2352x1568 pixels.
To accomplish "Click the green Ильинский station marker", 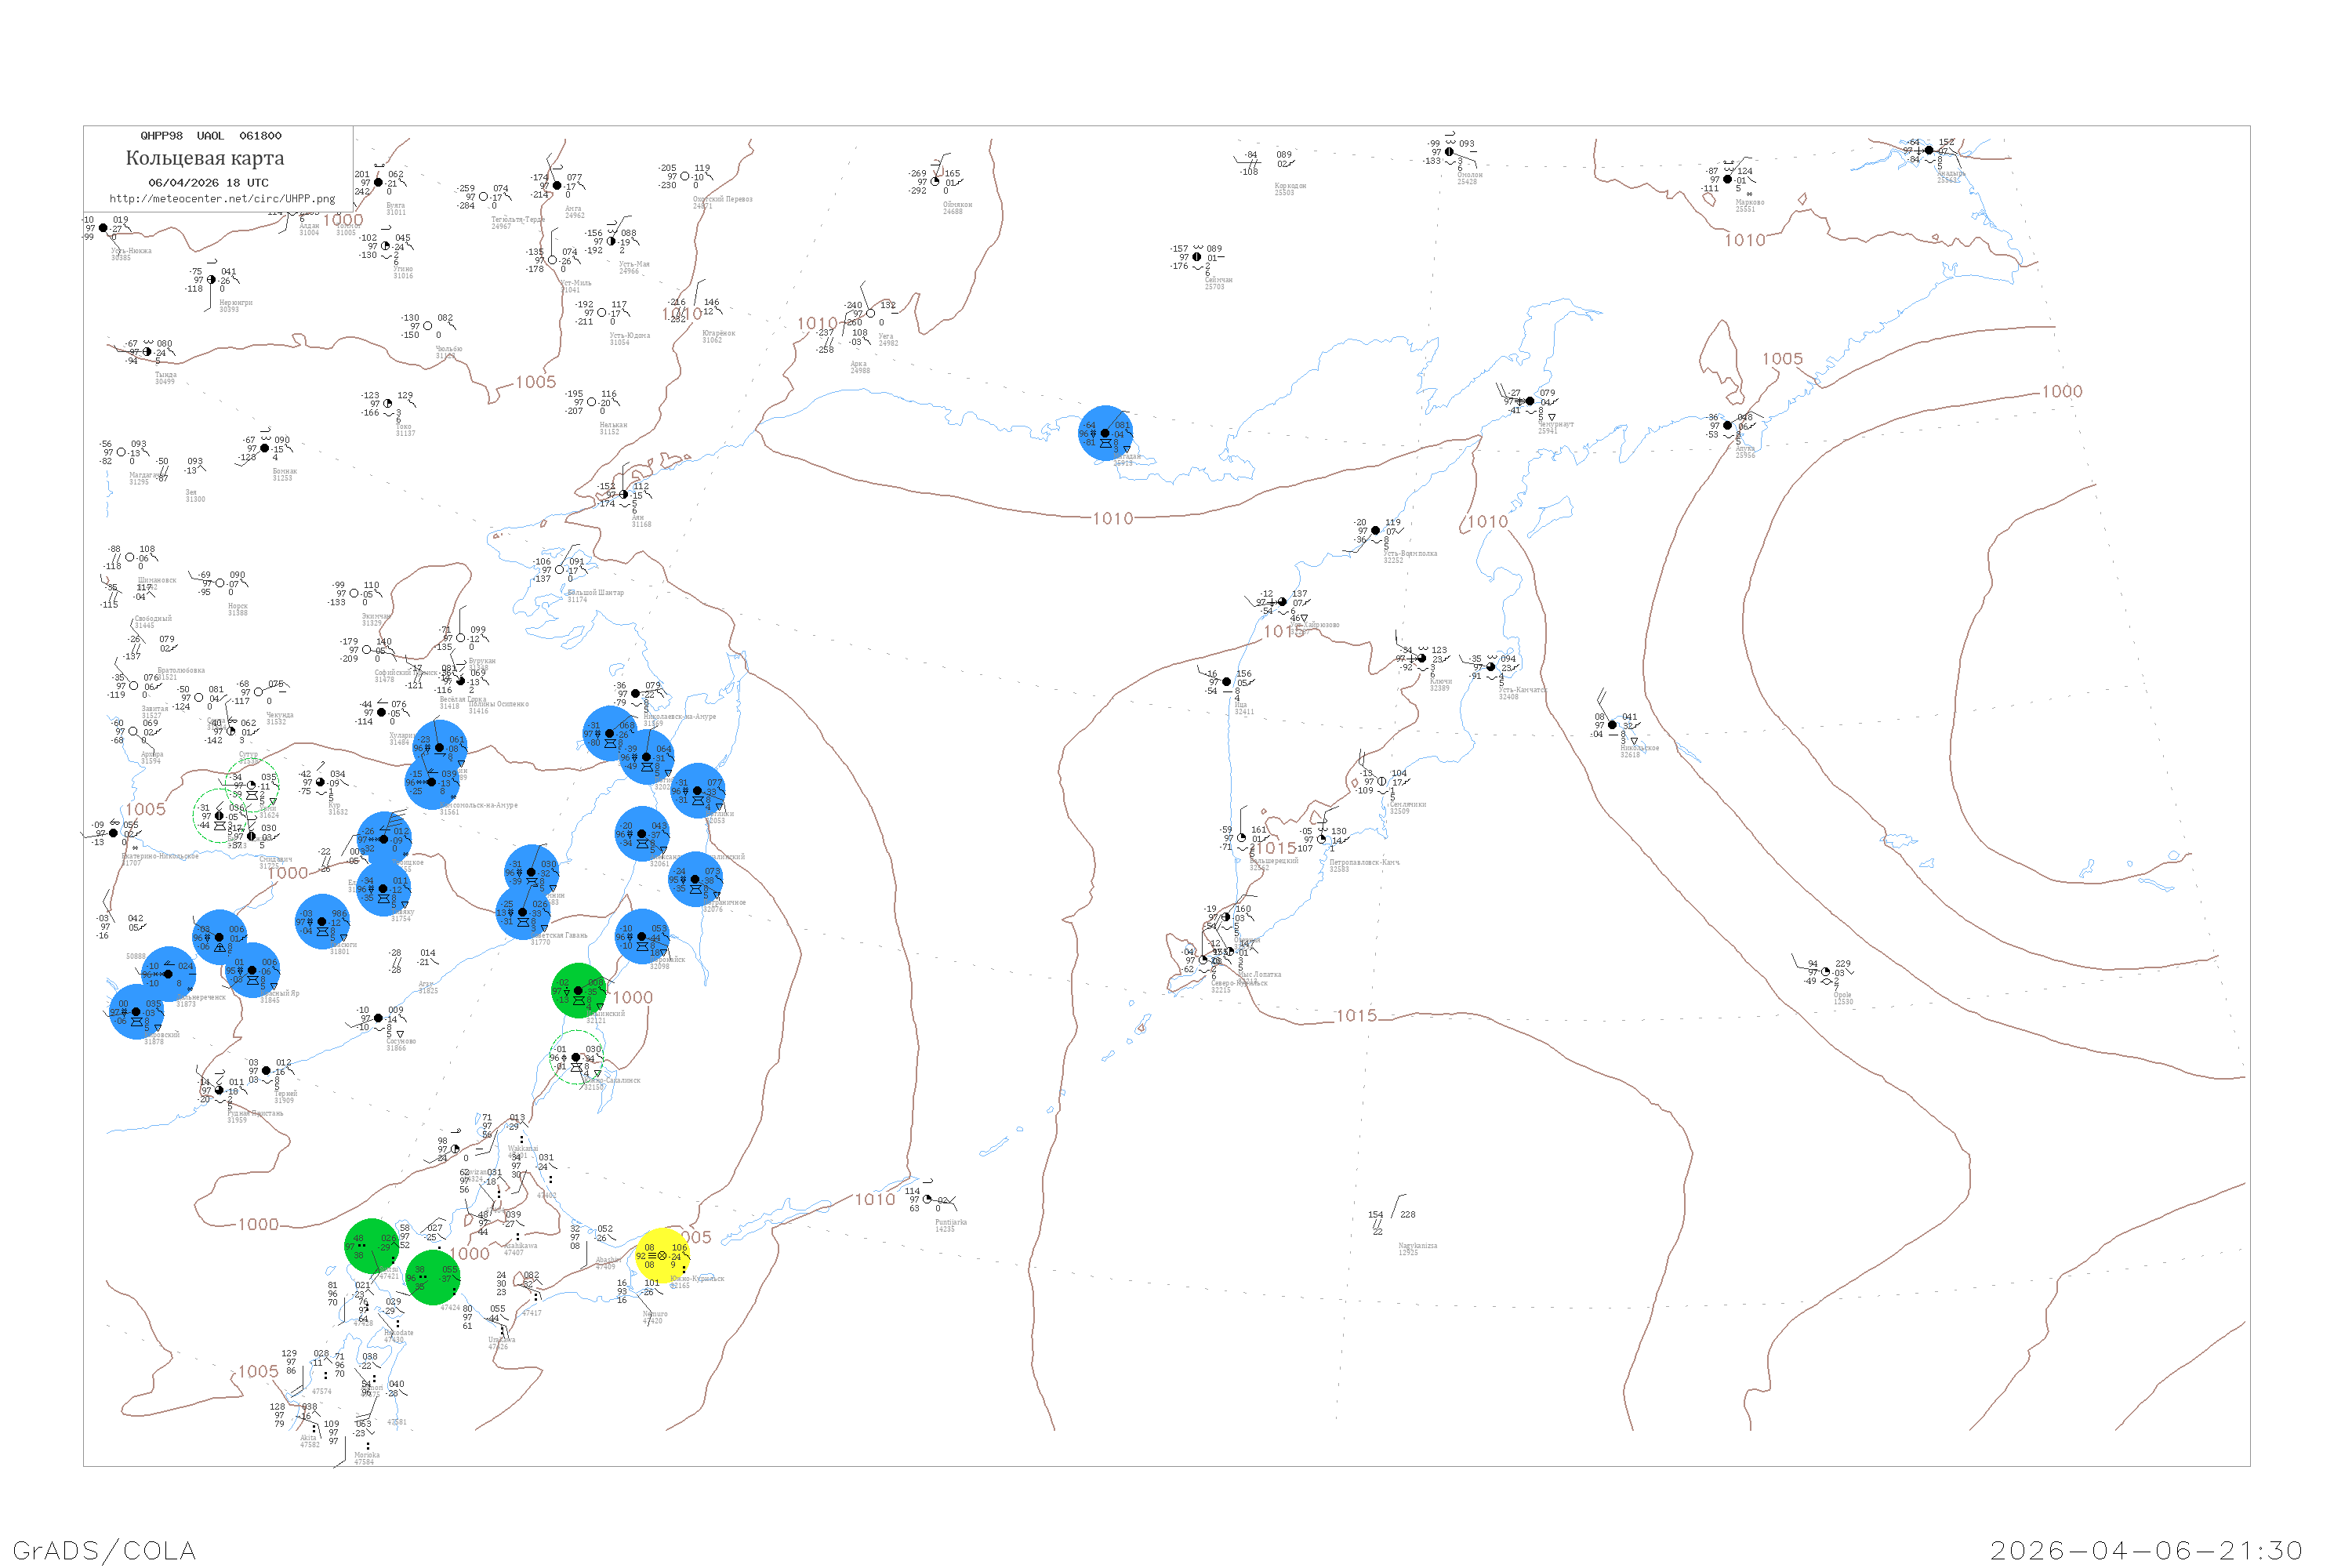I will click(578, 990).
